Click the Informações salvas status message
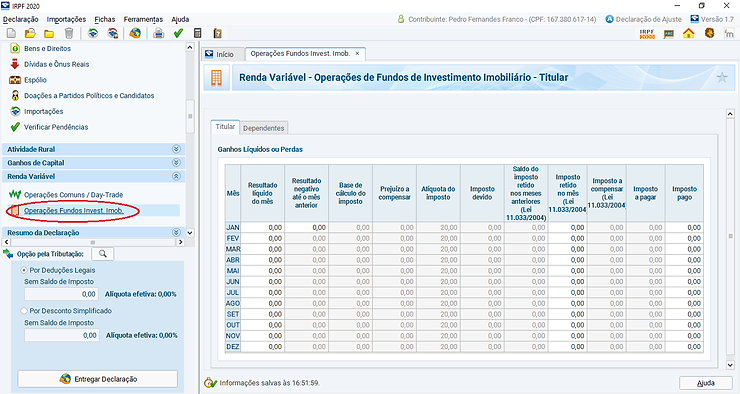Viewport: 740px width, 394px height. tap(269, 383)
